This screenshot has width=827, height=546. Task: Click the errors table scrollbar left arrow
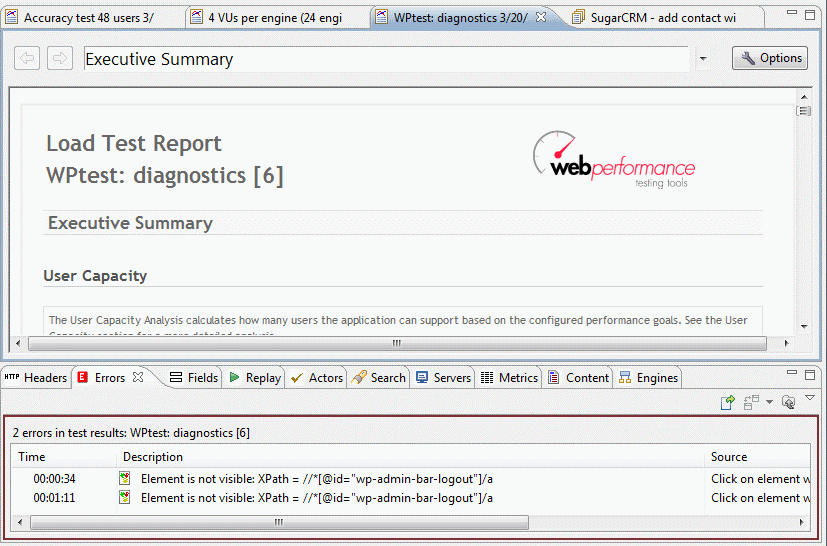coord(20,522)
